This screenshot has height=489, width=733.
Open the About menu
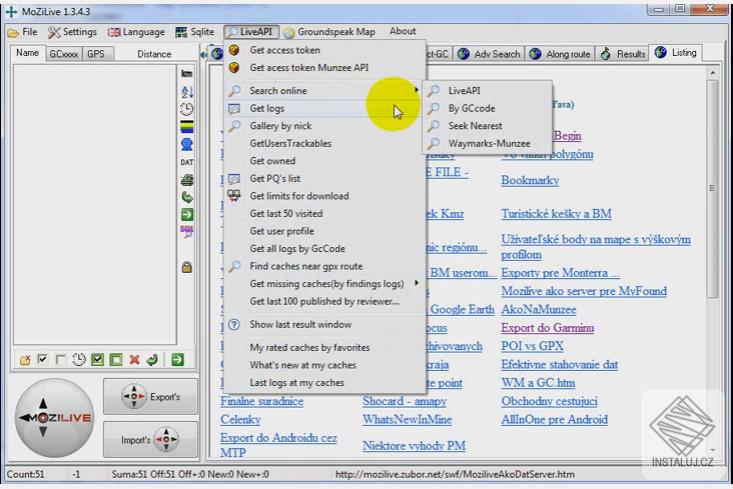pos(402,31)
